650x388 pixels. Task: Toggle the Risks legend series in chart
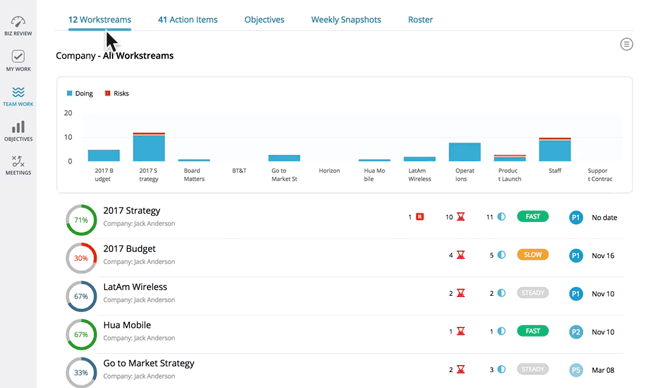coord(117,94)
